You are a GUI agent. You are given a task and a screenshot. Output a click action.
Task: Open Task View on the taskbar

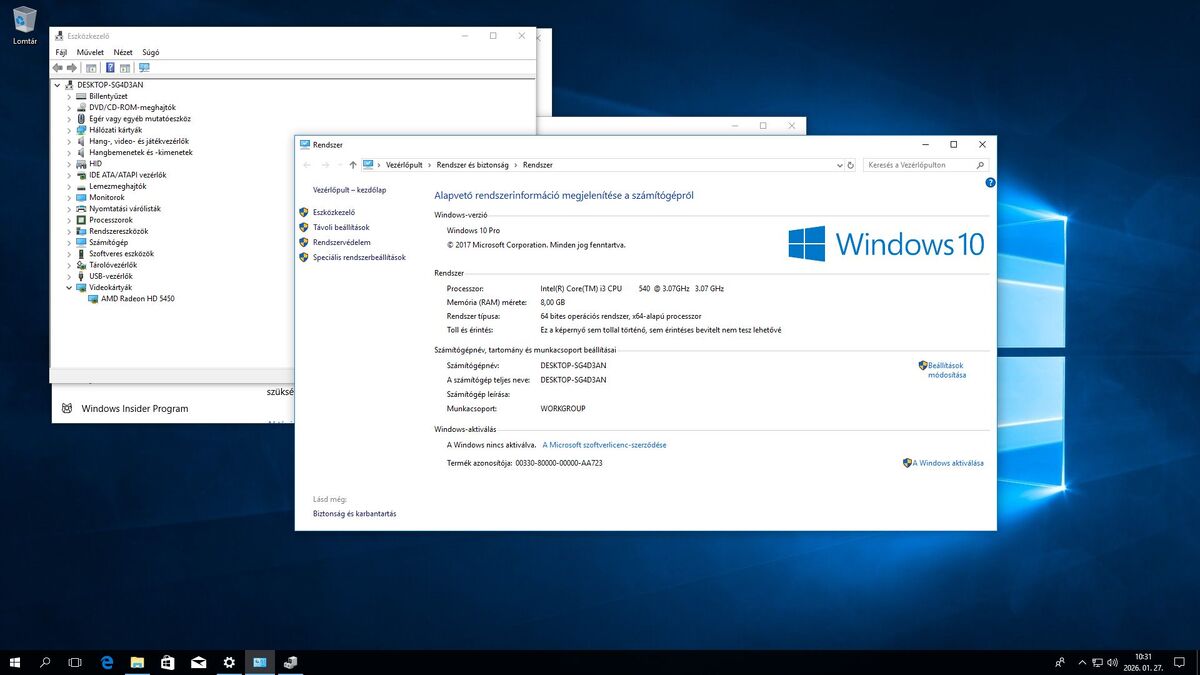75,662
